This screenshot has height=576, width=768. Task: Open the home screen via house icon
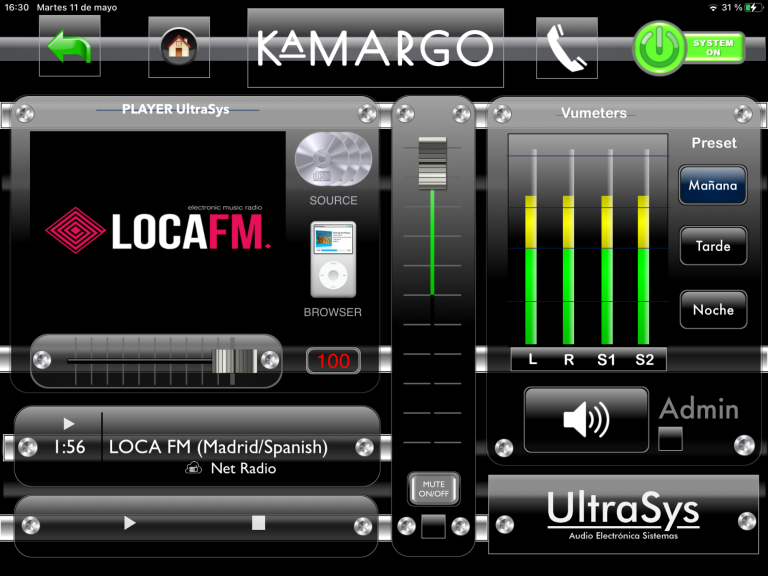point(179,48)
